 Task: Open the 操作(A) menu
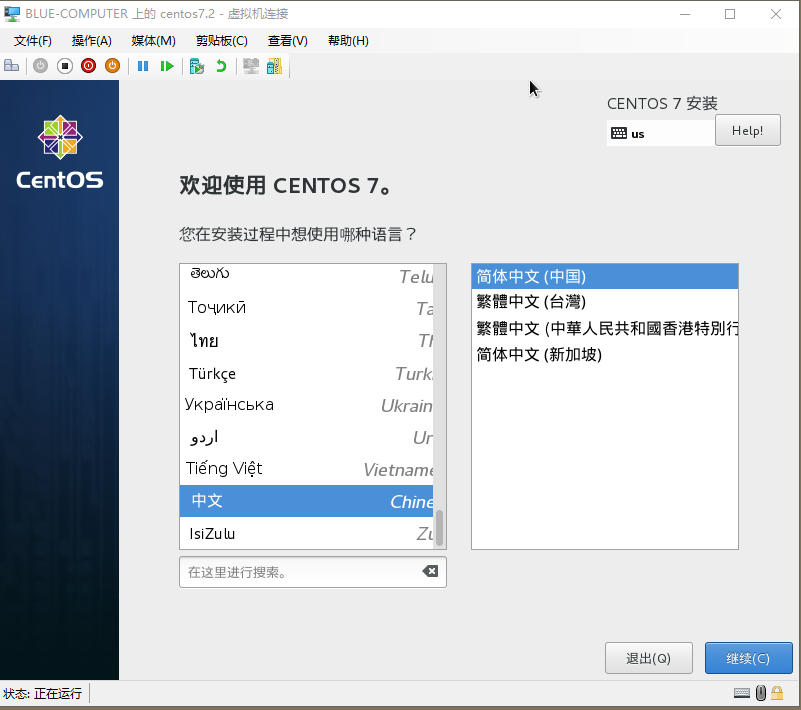pyautogui.click(x=91, y=41)
